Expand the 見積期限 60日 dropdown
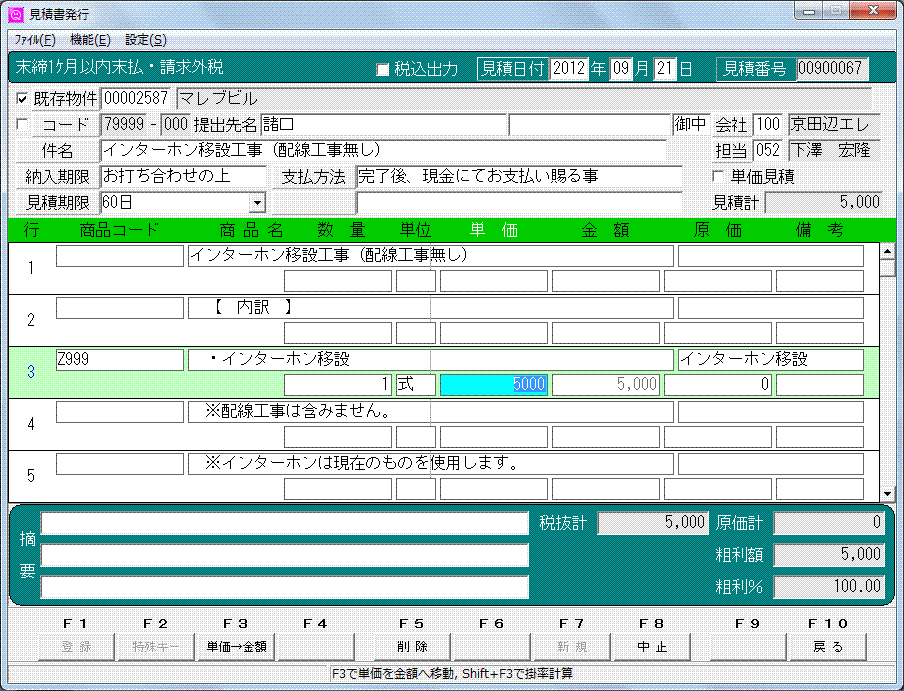 [x=258, y=202]
